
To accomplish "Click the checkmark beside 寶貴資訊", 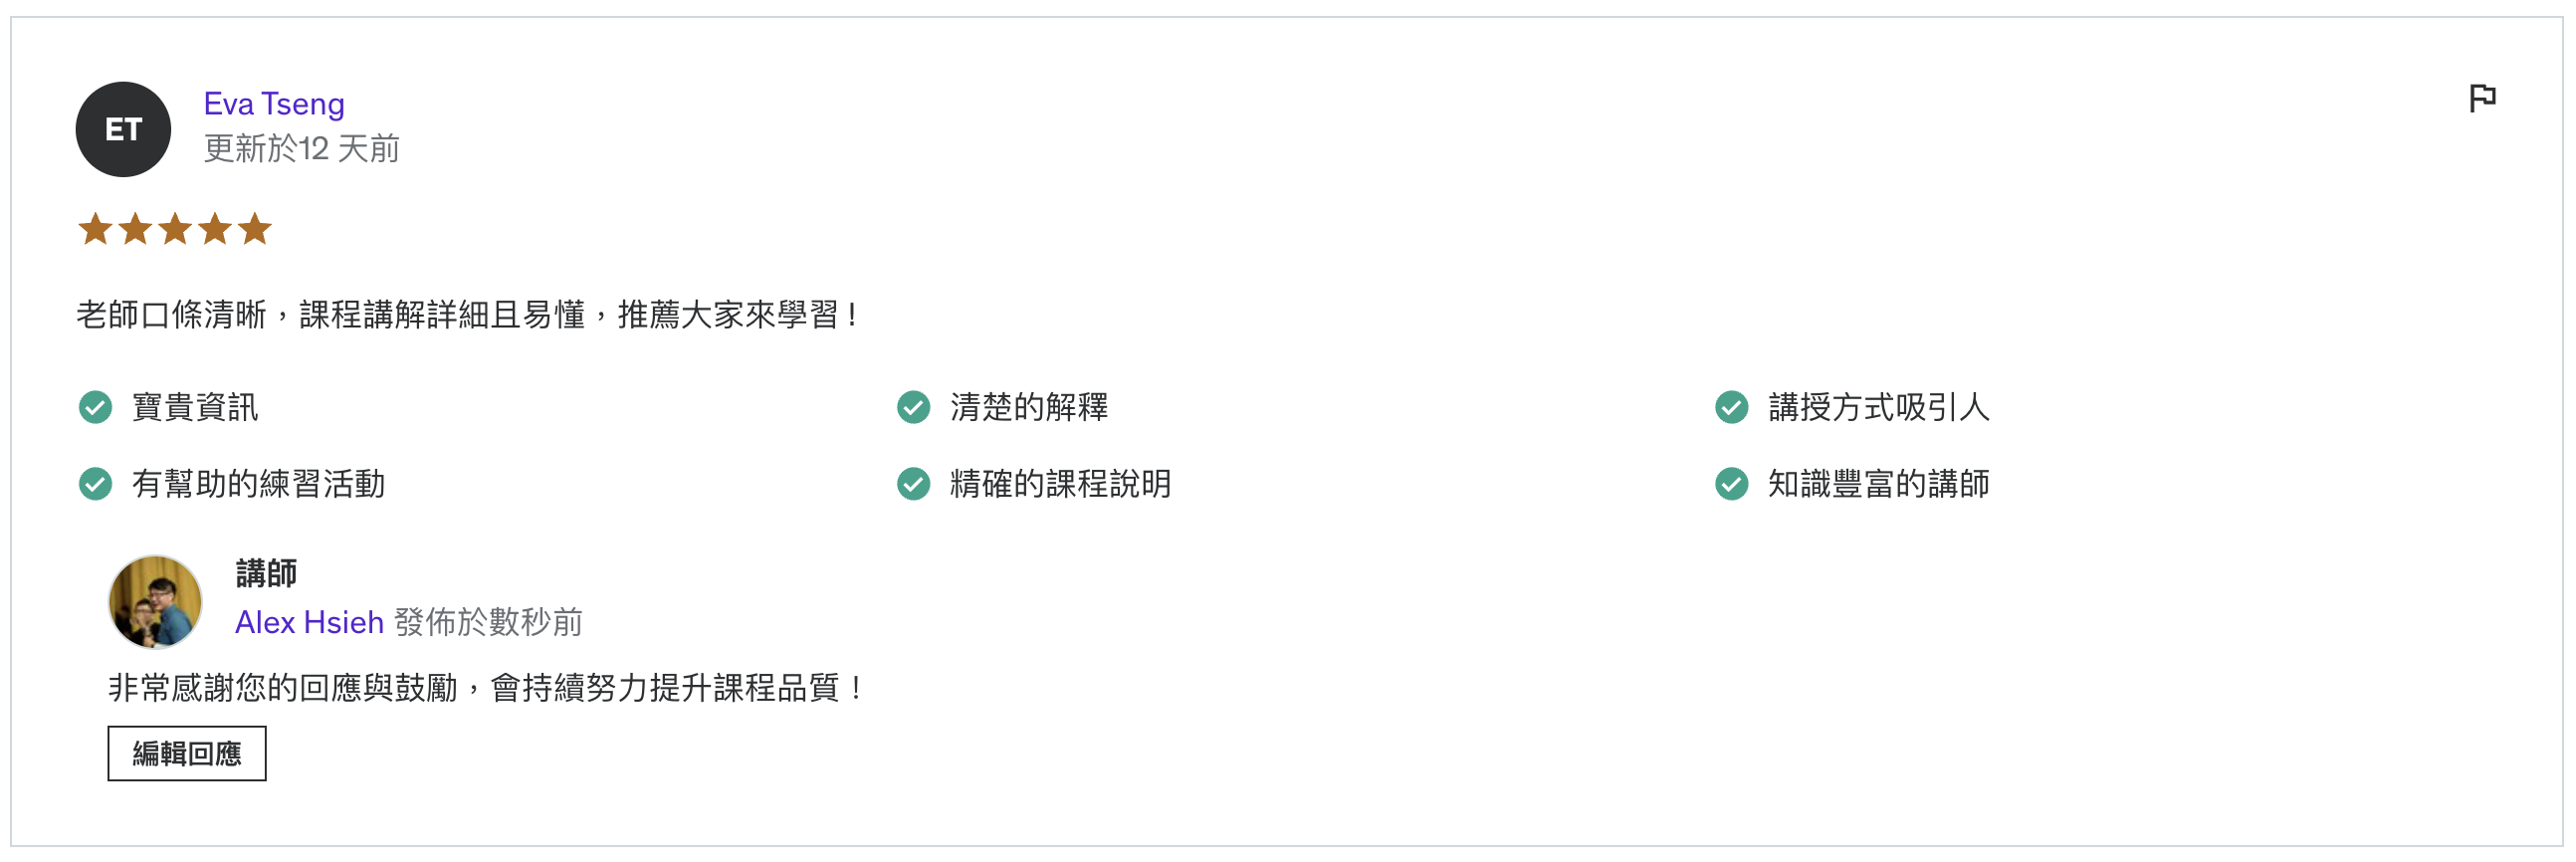I will coord(95,407).
